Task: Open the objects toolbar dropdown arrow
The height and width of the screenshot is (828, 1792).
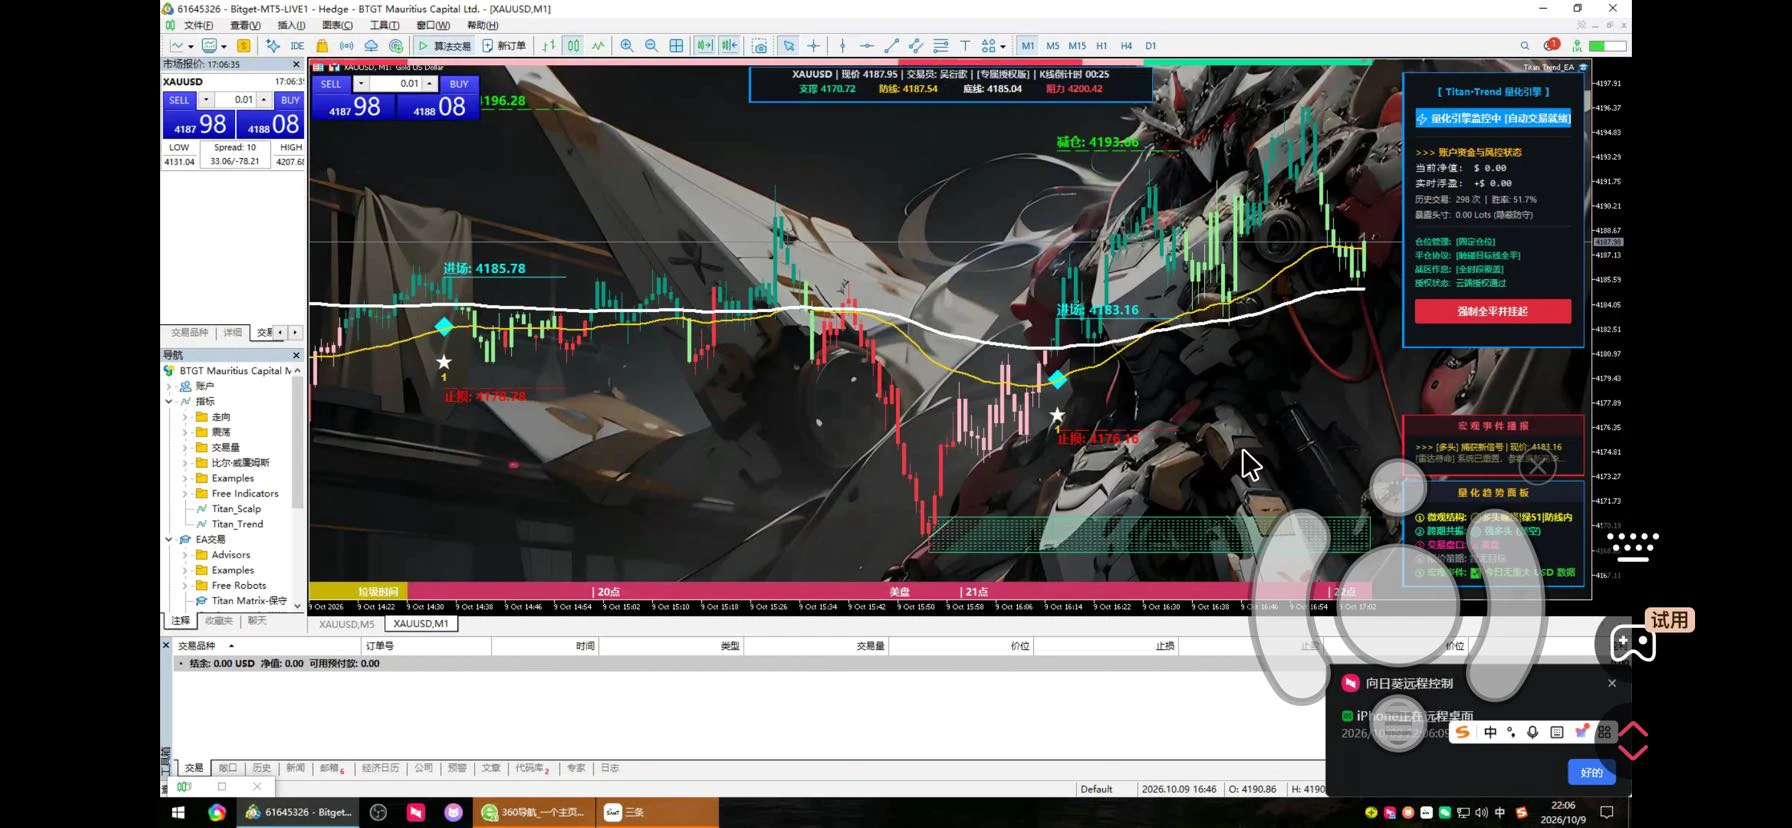Action: (1003, 46)
